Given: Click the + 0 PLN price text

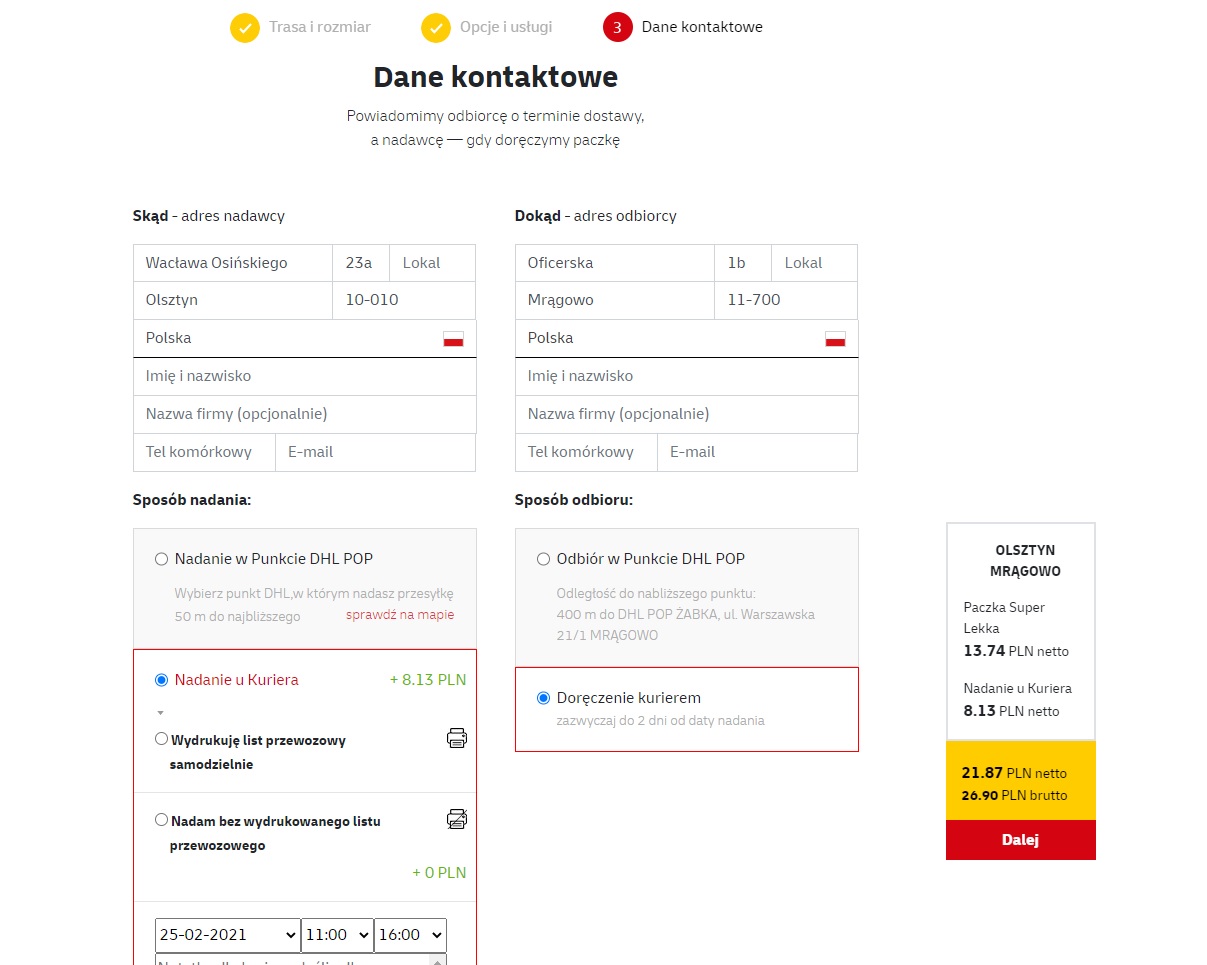Looking at the screenshot, I should pyautogui.click(x=439, y=872).
